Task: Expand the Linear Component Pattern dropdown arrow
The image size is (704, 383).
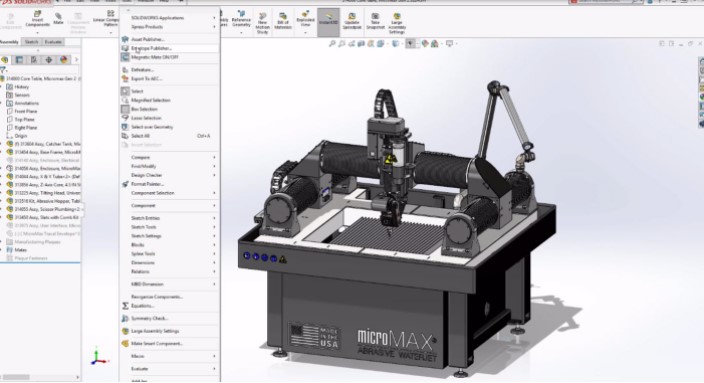Action: point(110,32)
